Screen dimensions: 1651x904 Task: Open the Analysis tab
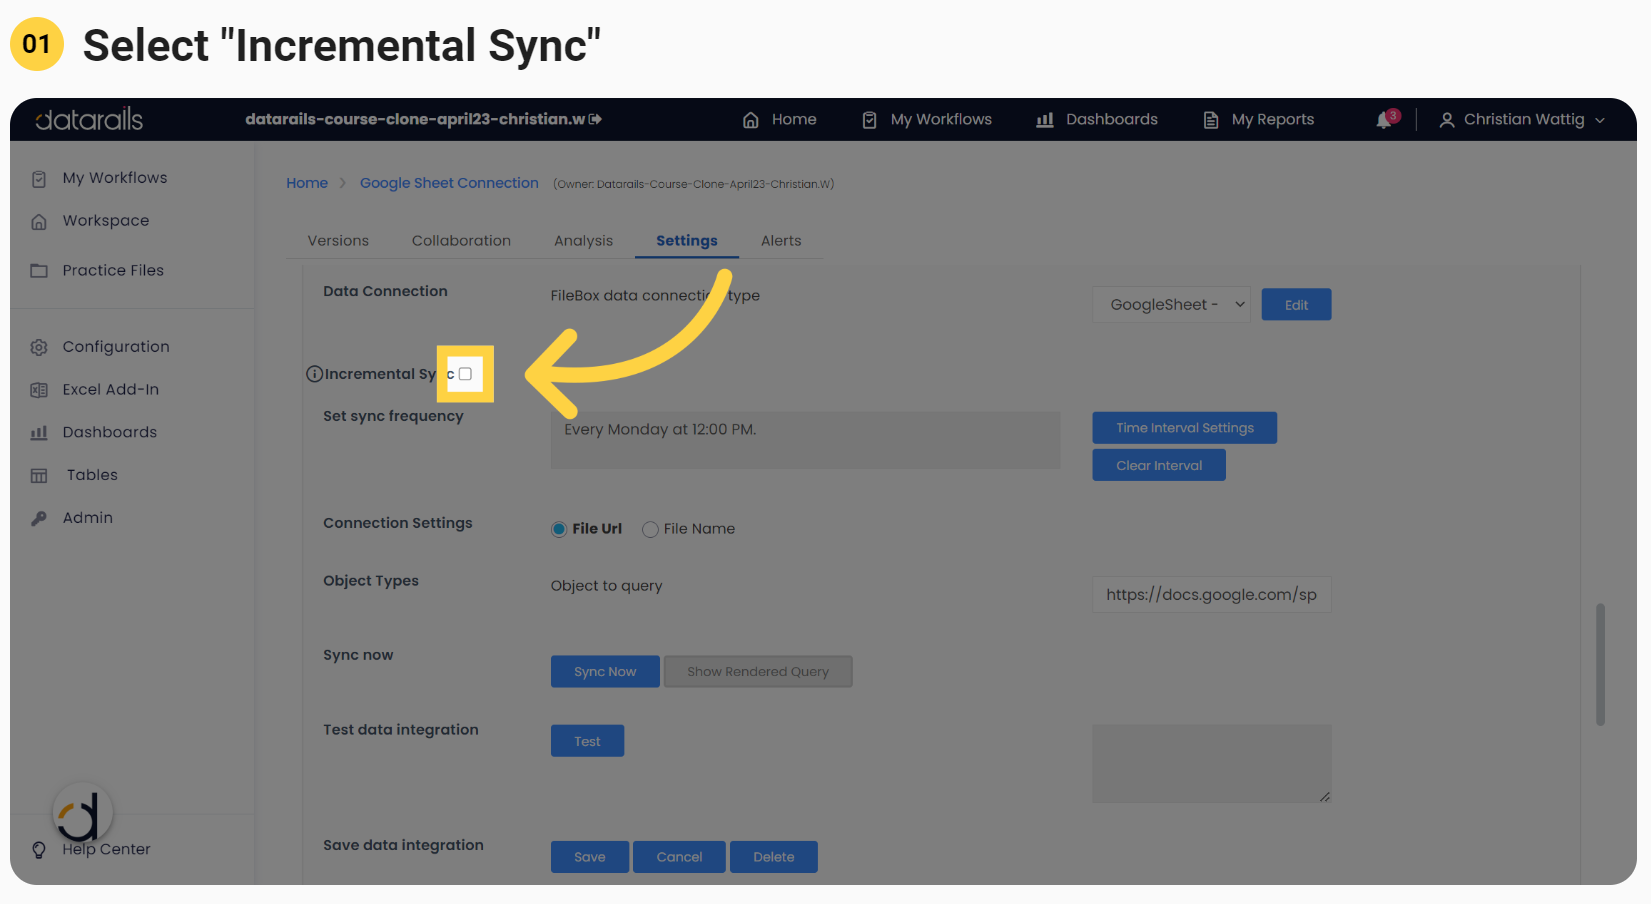click(x=583, y=241)
